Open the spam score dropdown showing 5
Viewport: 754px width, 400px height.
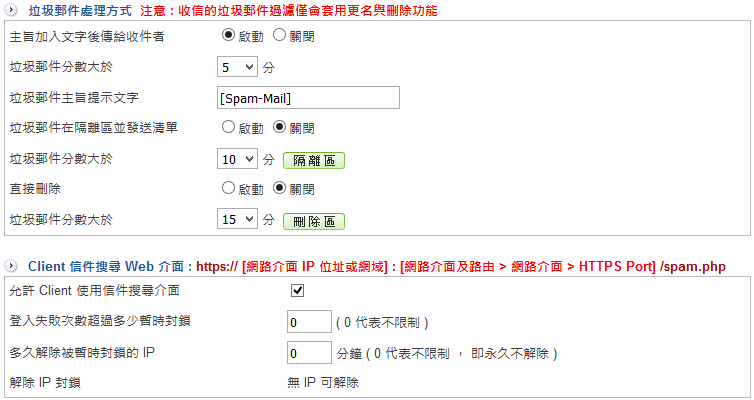click(x=237, y=68)
